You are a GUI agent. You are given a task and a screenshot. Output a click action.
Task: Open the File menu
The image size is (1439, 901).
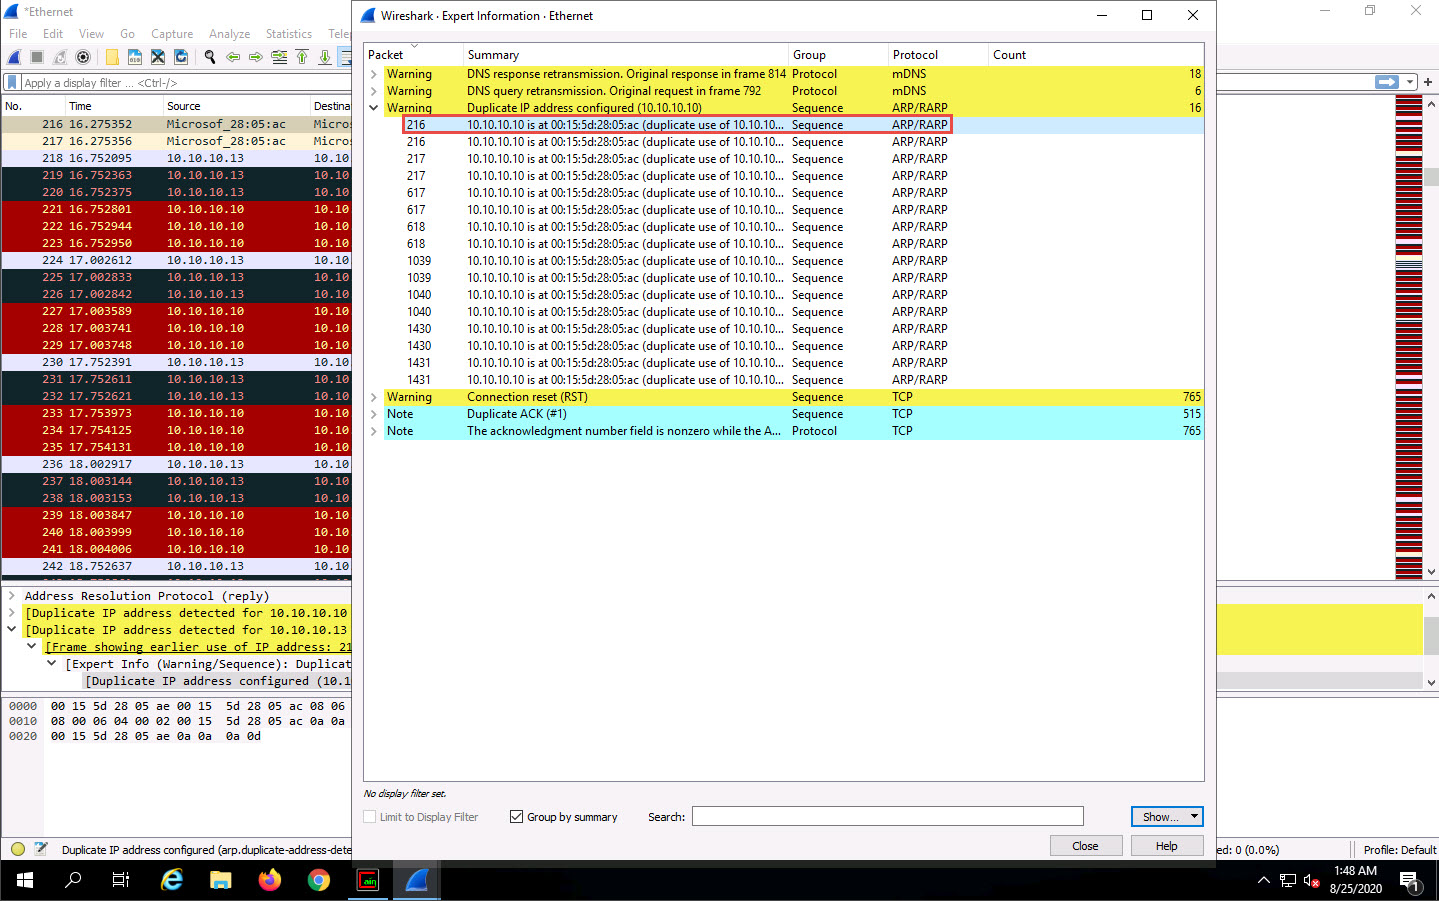click(18, 34)
